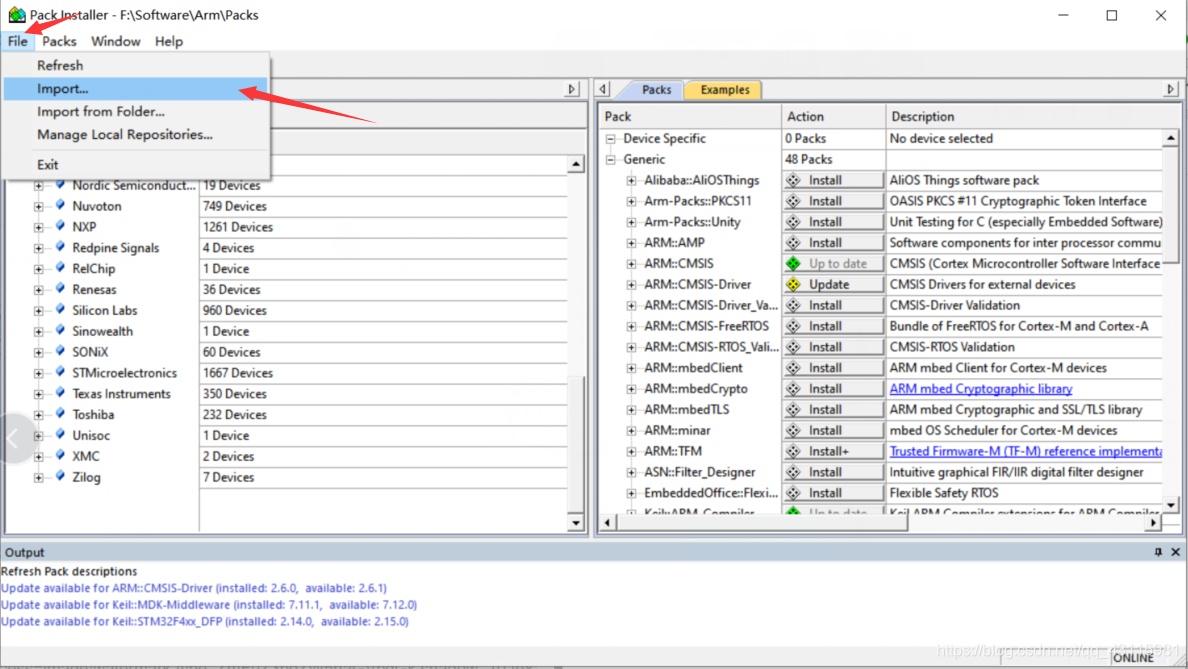Screen dimensions: 1188x669
Task: Click the Pack column header
Action: tap(690, 116)
